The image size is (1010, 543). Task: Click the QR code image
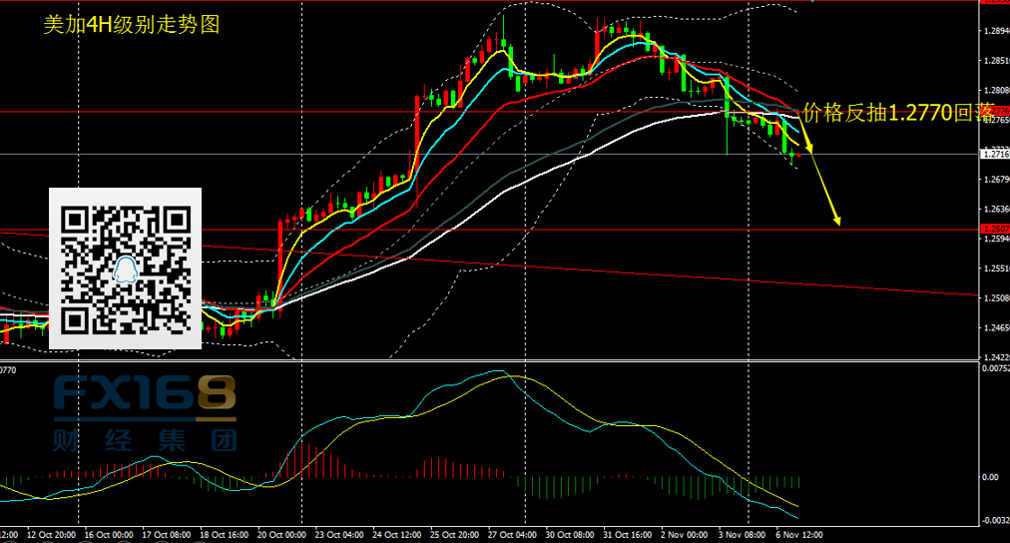click(125, 268)
